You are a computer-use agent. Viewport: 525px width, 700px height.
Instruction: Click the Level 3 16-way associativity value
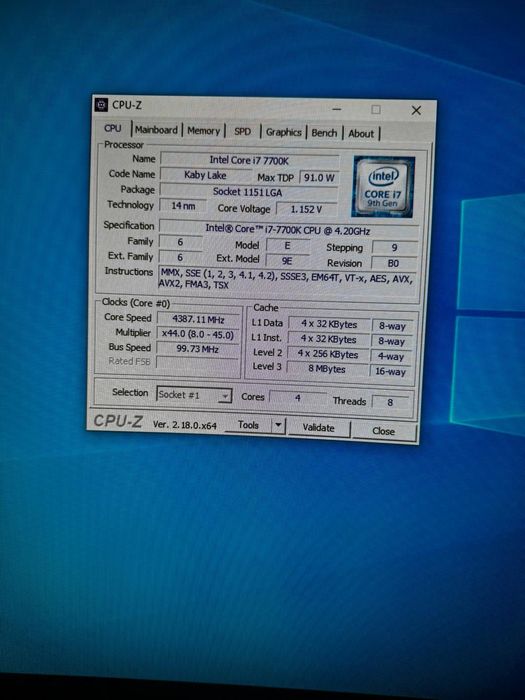[391, 371]
